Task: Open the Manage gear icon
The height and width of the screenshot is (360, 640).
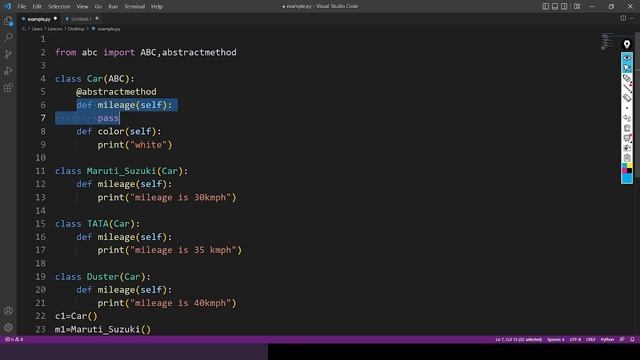Action: point(8,327)
